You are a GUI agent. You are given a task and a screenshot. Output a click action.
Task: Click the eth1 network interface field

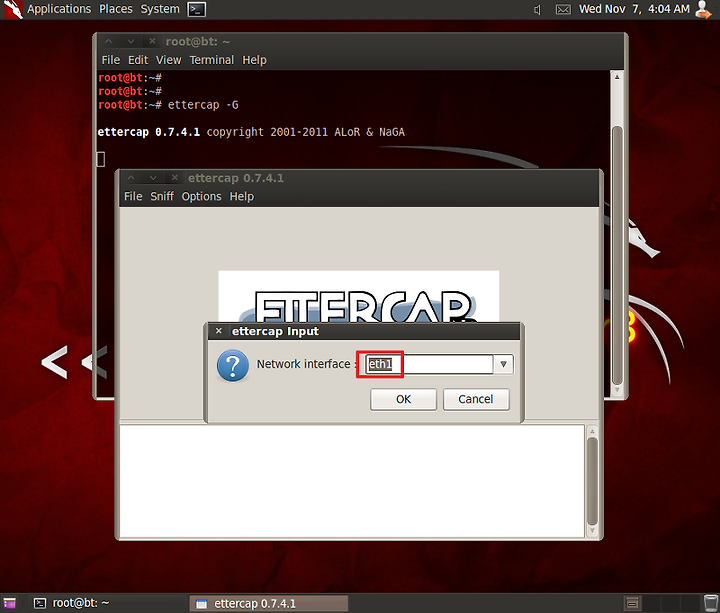pyautogui.click(x=429, y=364)
